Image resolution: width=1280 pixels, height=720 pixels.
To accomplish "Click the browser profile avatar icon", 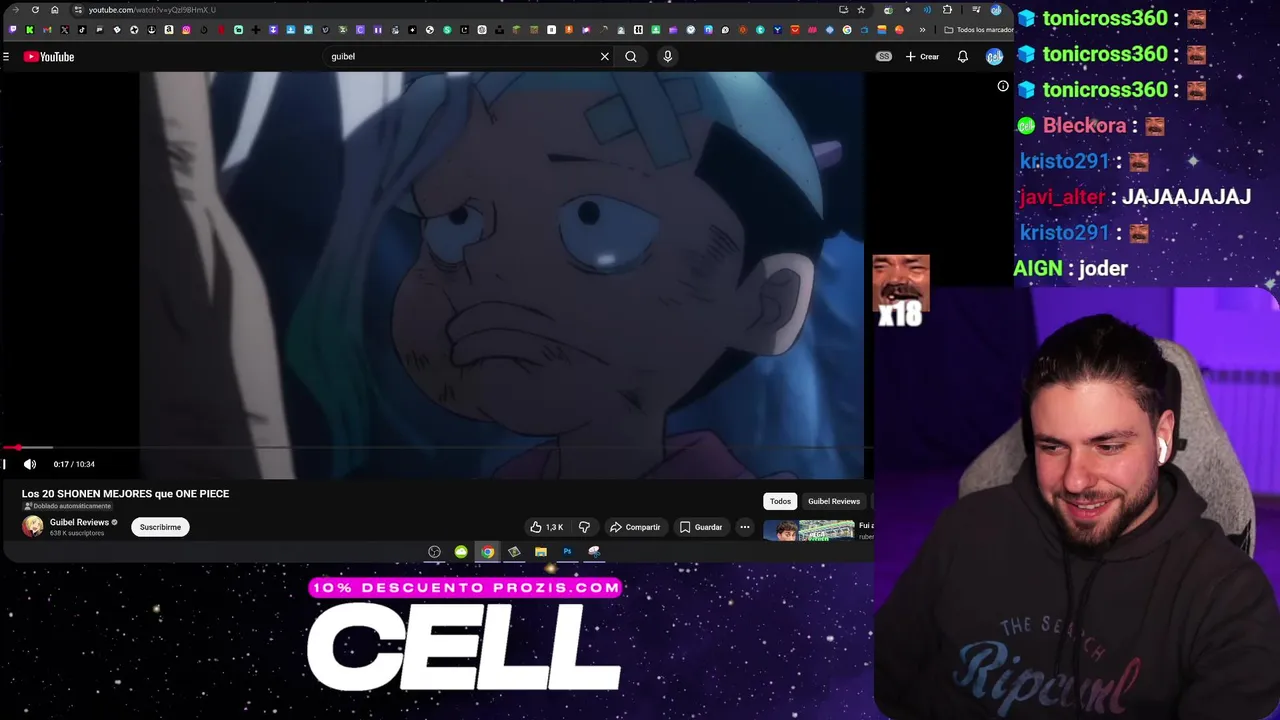I will 996,10.
